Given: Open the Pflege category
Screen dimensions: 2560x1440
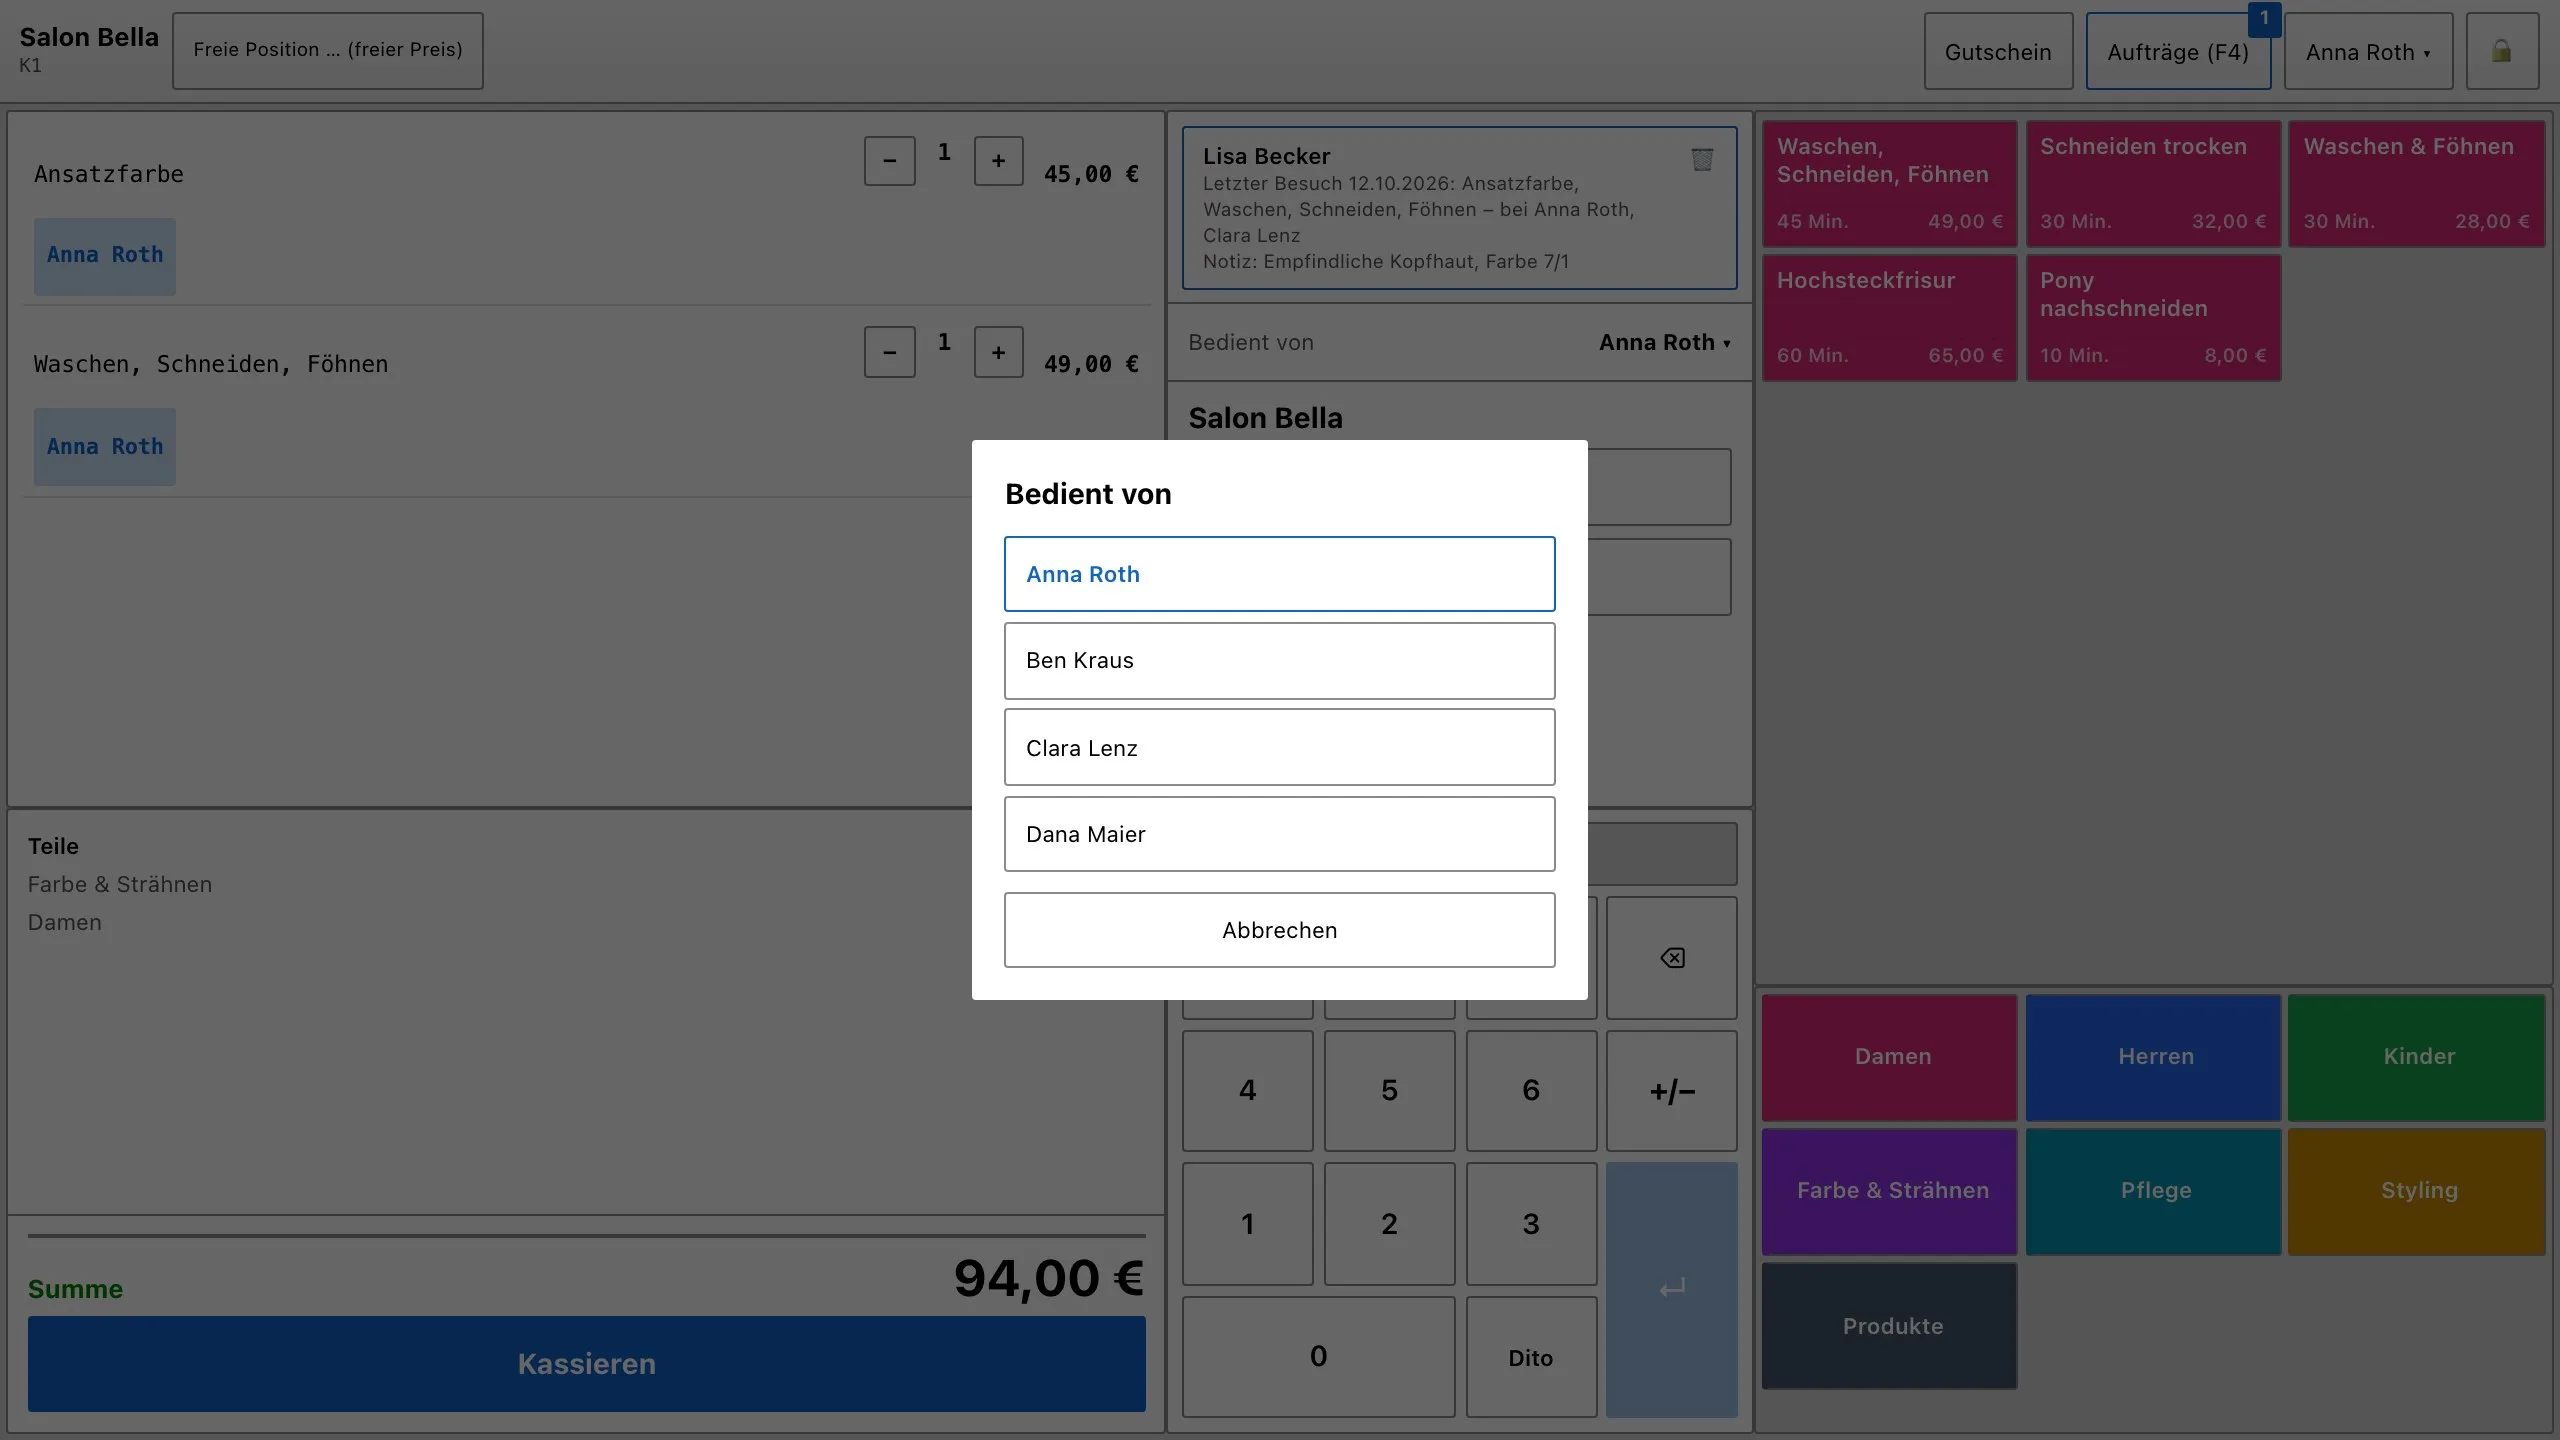Looking at the screenshot, I should pyautogui.click(x=2153, y=1191).
